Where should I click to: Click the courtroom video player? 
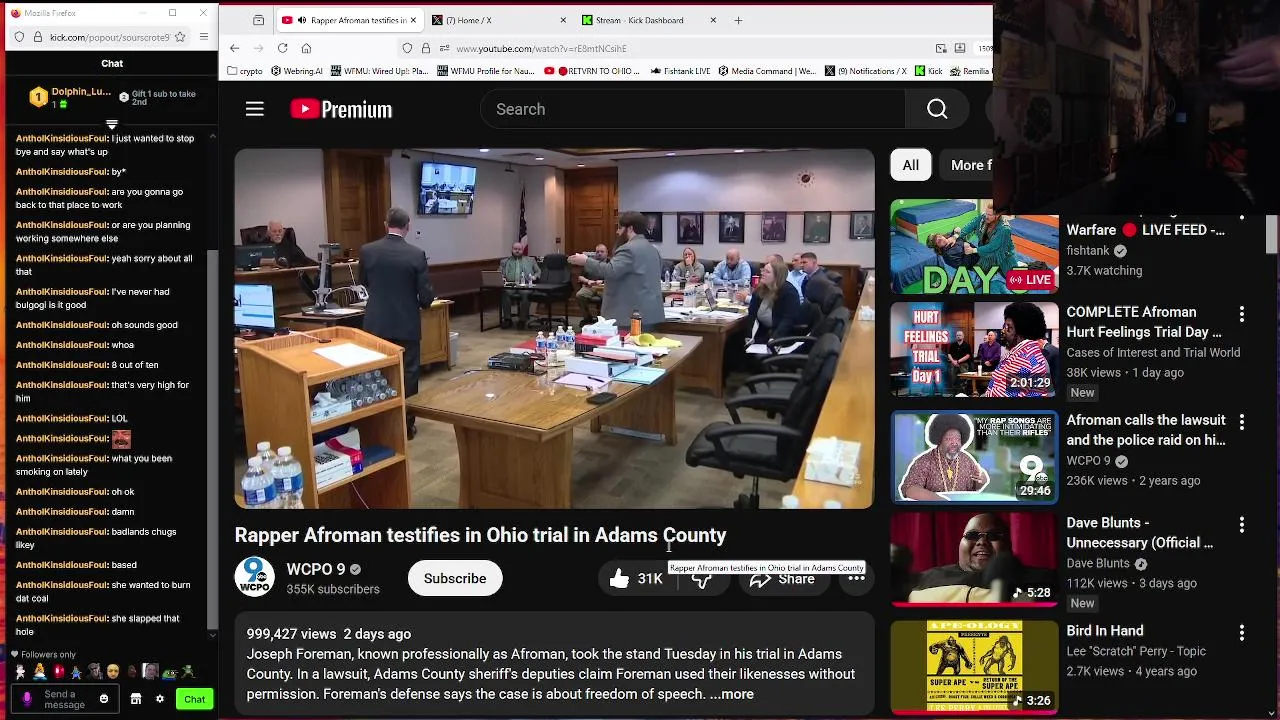(x=554, y=329)
